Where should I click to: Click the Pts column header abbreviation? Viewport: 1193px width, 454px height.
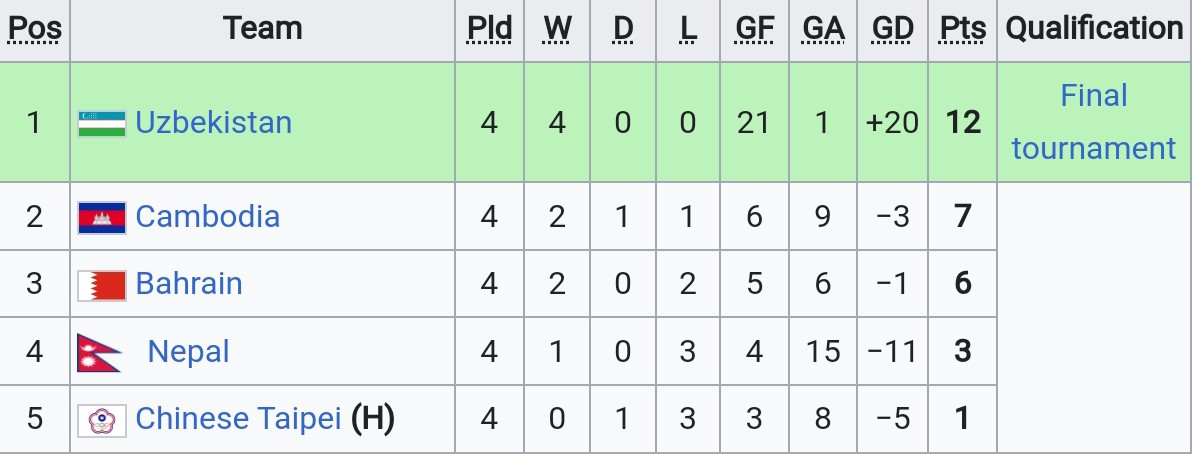(962, 29)
